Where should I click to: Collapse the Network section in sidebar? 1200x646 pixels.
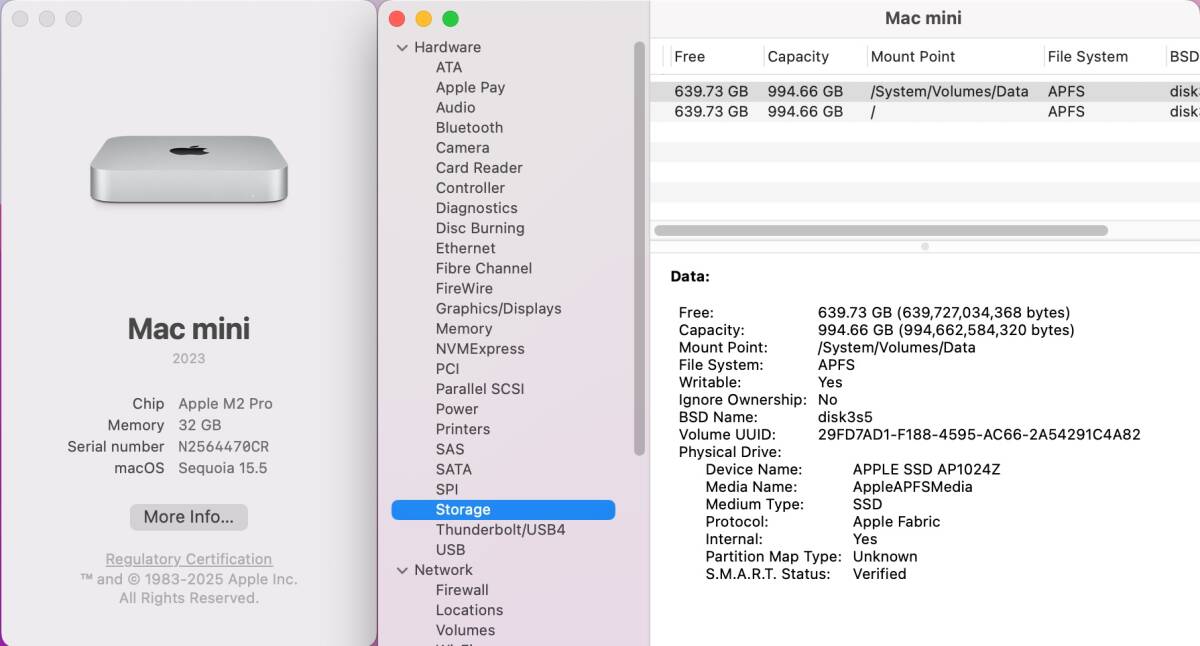402,570
